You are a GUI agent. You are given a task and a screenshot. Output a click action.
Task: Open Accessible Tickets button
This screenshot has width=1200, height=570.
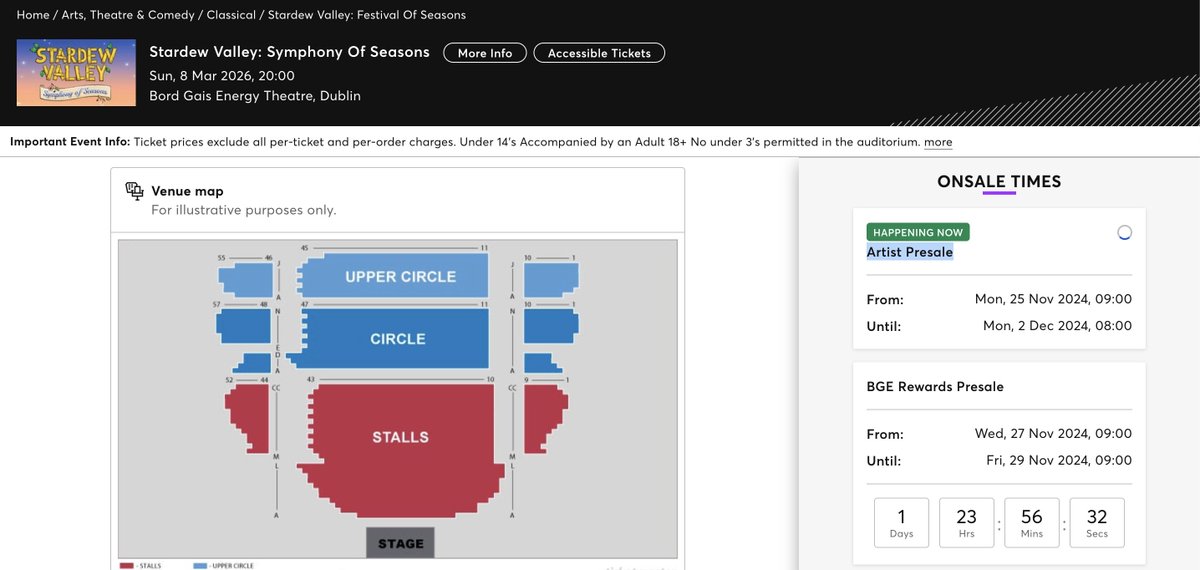599,53
